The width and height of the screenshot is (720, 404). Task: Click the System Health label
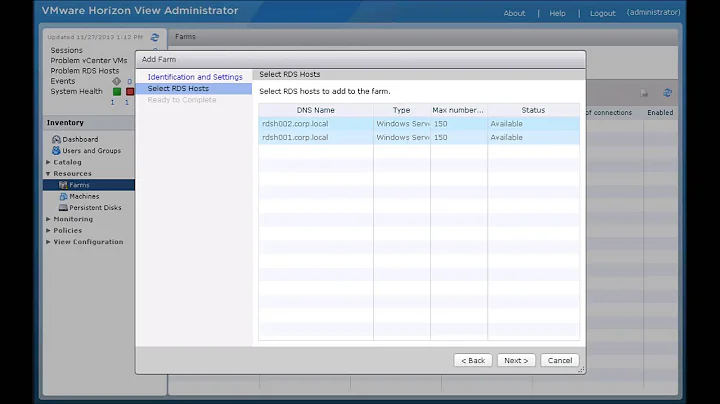(77, 91)
